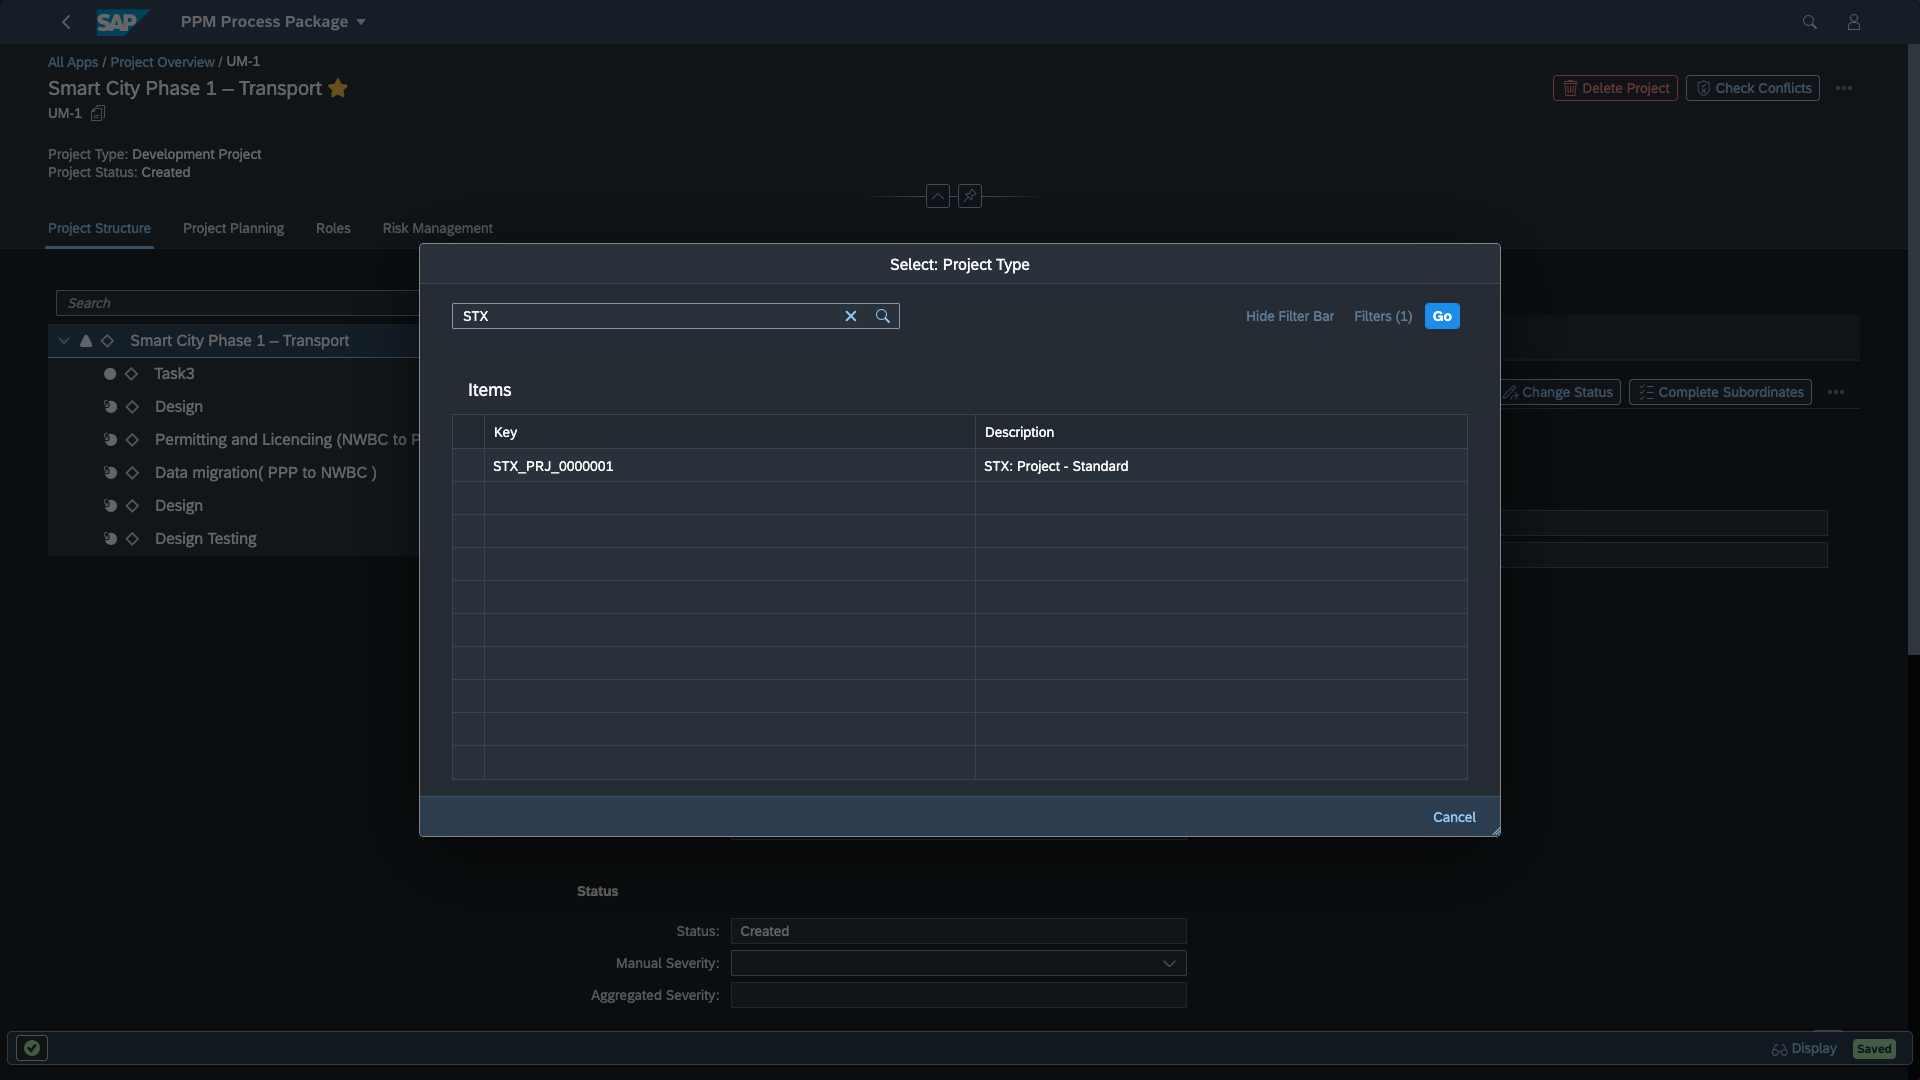Click the global search icon in the top bar
The image size is (1920, 1080).
1809,22
